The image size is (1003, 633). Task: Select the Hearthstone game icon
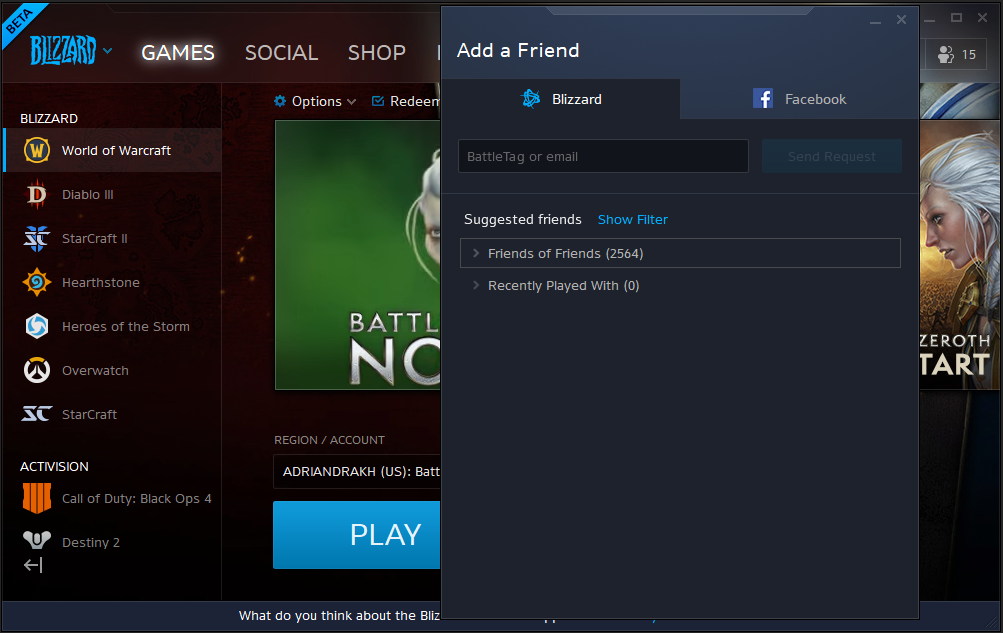[x=36, y=283]
